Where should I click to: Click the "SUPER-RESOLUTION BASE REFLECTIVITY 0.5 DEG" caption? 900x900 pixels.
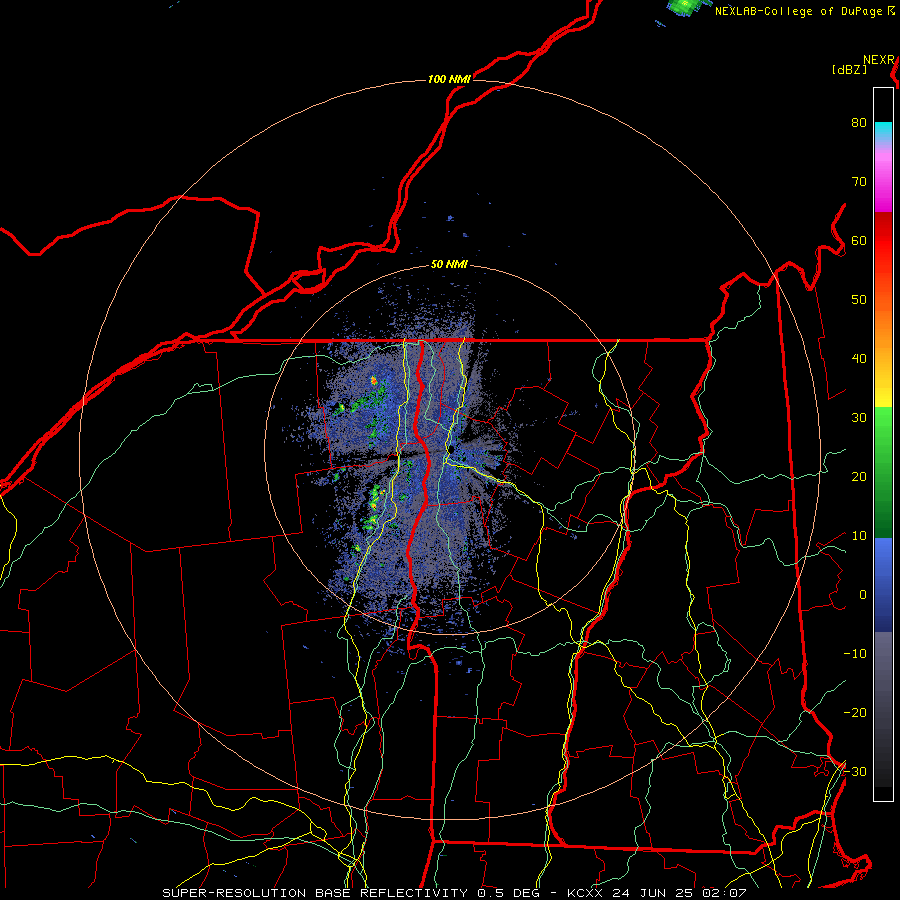[350, 893]
